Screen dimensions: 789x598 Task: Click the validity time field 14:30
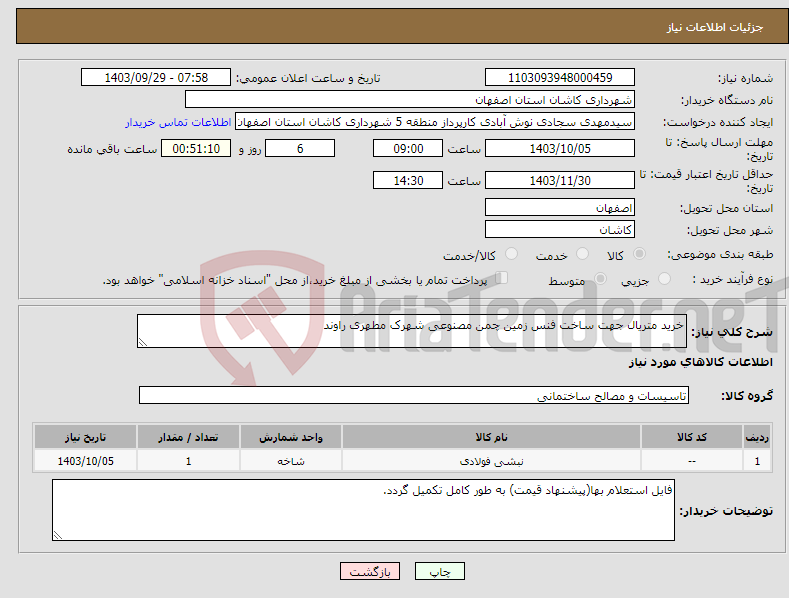click(x=408, y=180)
